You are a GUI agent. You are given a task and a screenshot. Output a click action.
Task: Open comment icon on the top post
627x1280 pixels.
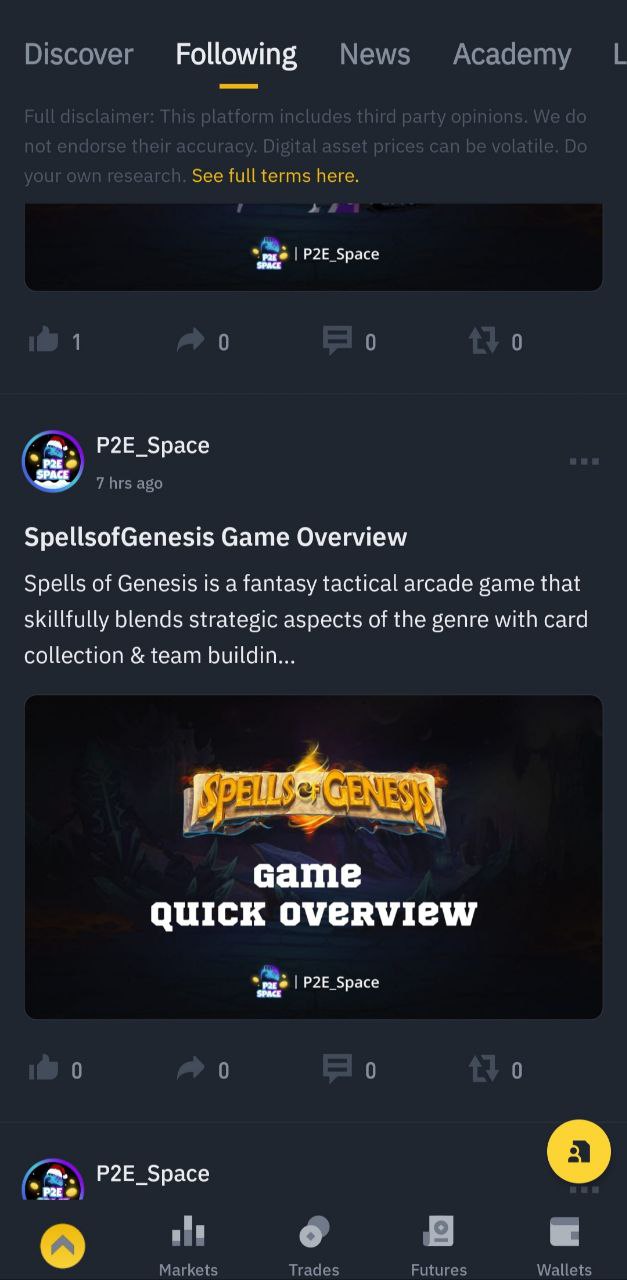[x=337, y=341]
